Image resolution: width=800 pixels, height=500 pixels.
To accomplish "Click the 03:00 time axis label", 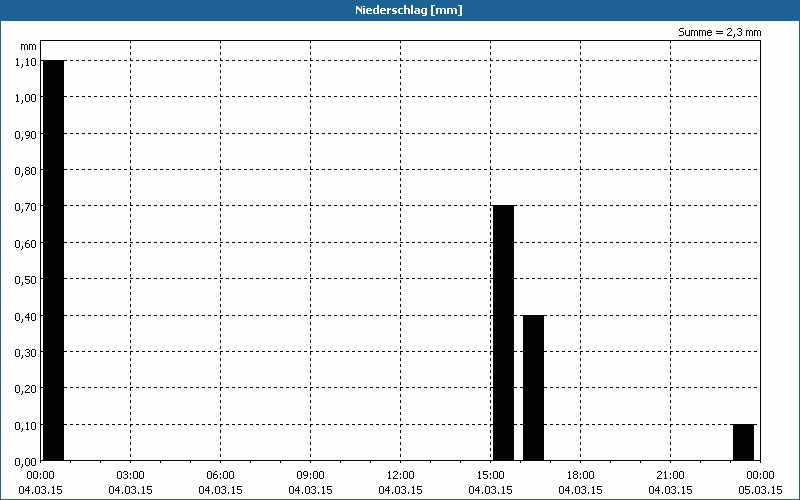I will point(131,476).
